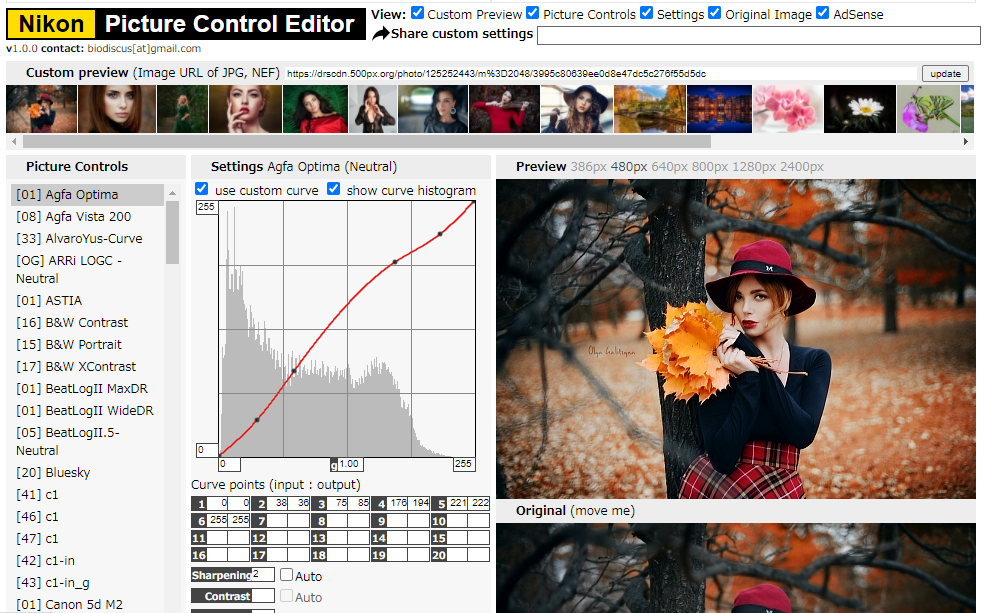
Task: Click the contact email biodiscus[at]gmail.com
Action: click(144, 48)
